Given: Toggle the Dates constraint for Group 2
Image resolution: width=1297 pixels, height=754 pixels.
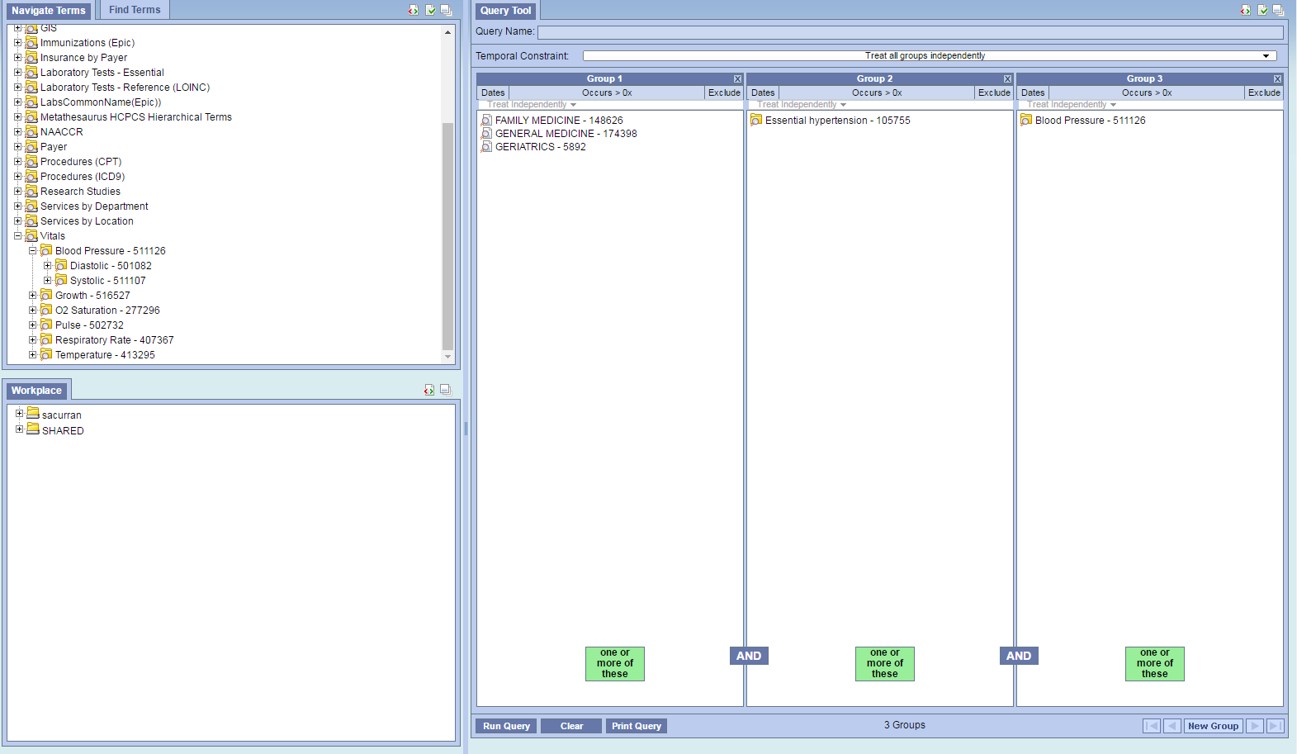Looking at the screenshot, I should click(x=762, y=92).
